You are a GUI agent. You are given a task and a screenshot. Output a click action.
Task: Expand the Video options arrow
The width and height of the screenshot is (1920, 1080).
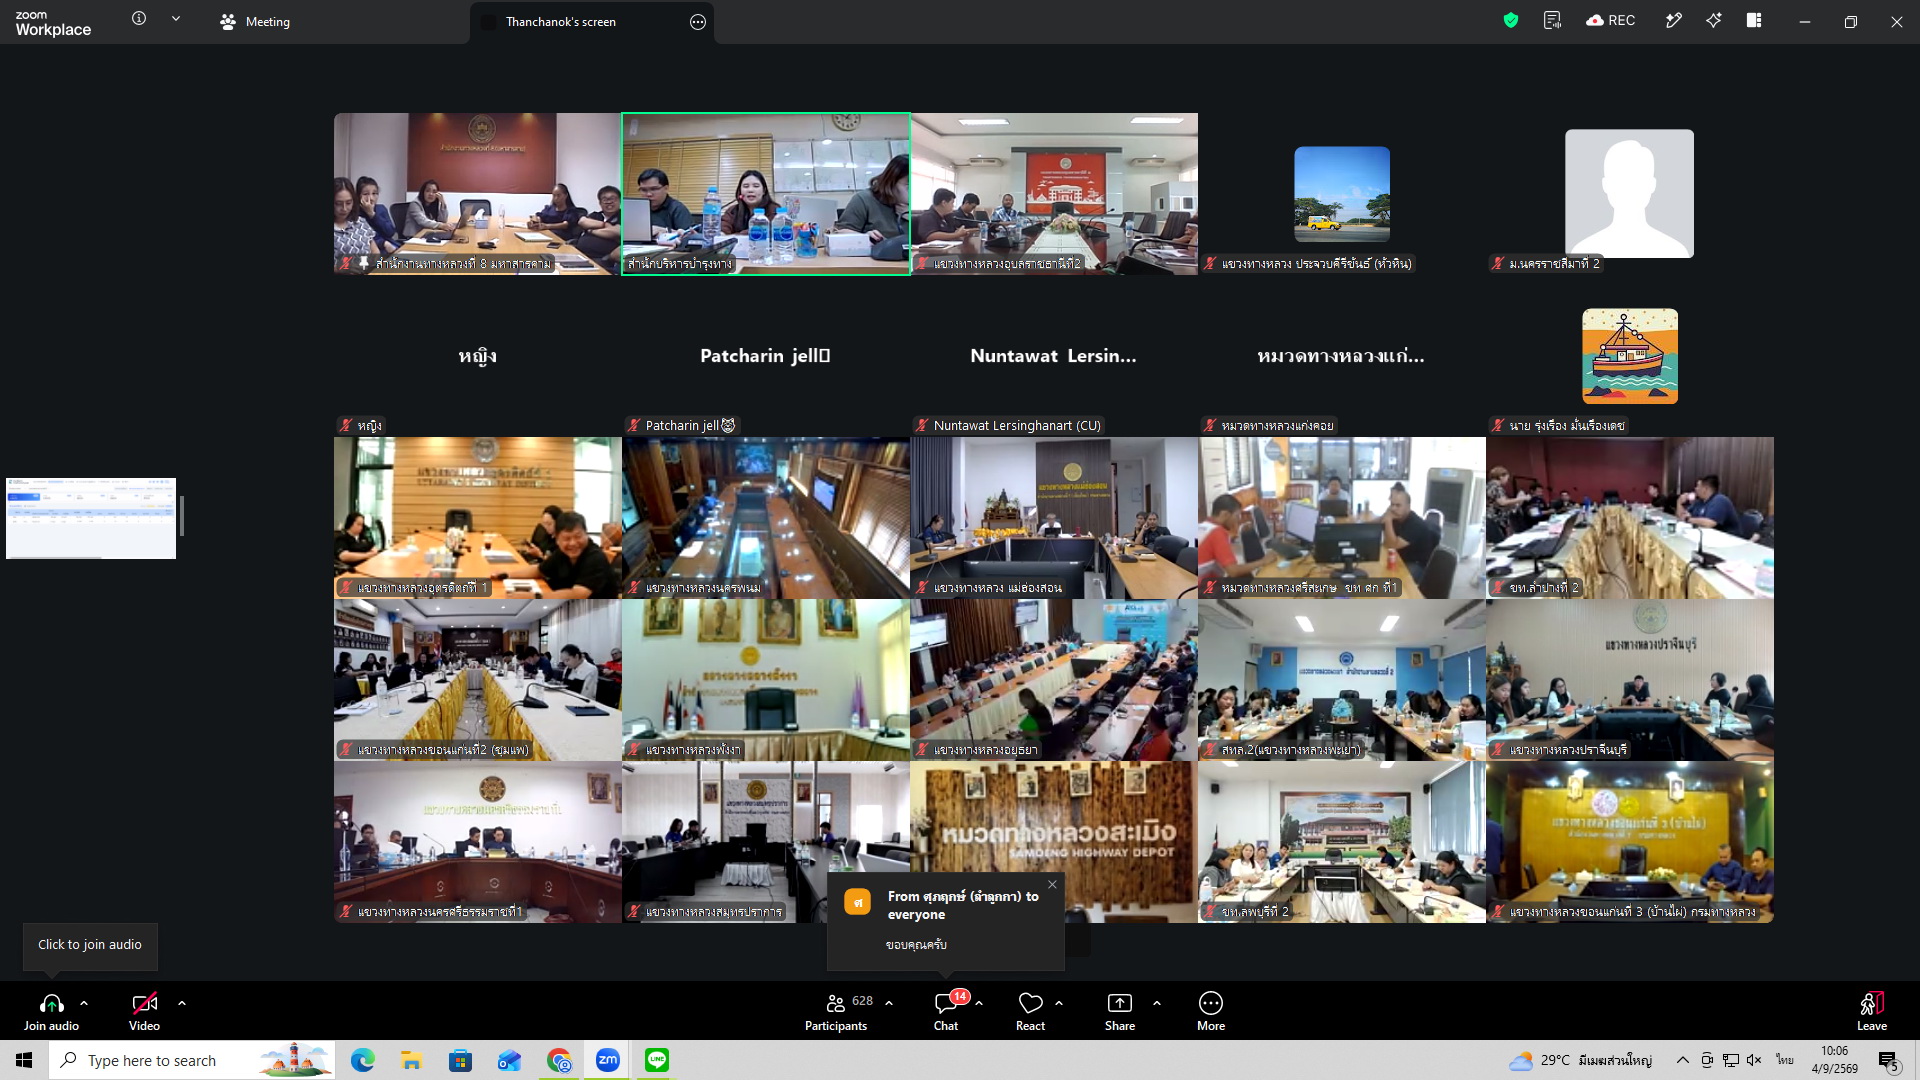(x=182, y=1003)
